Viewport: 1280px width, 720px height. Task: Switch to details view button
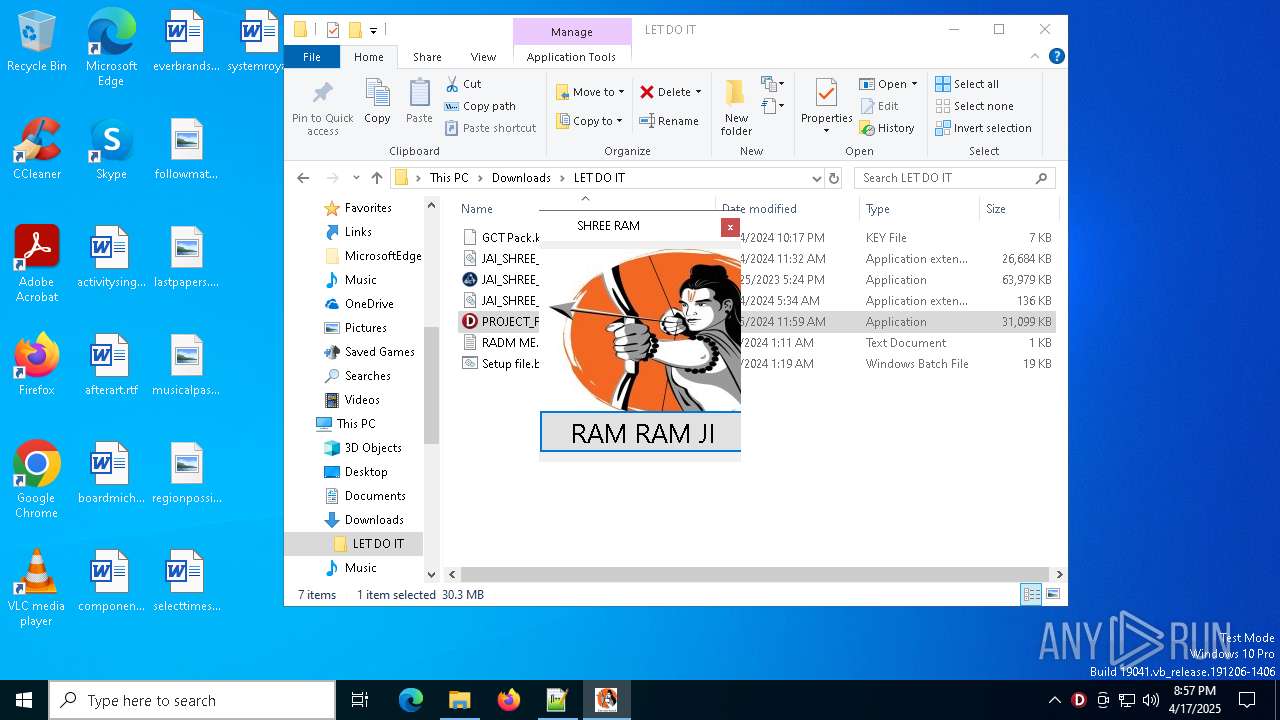(1031, 595)
